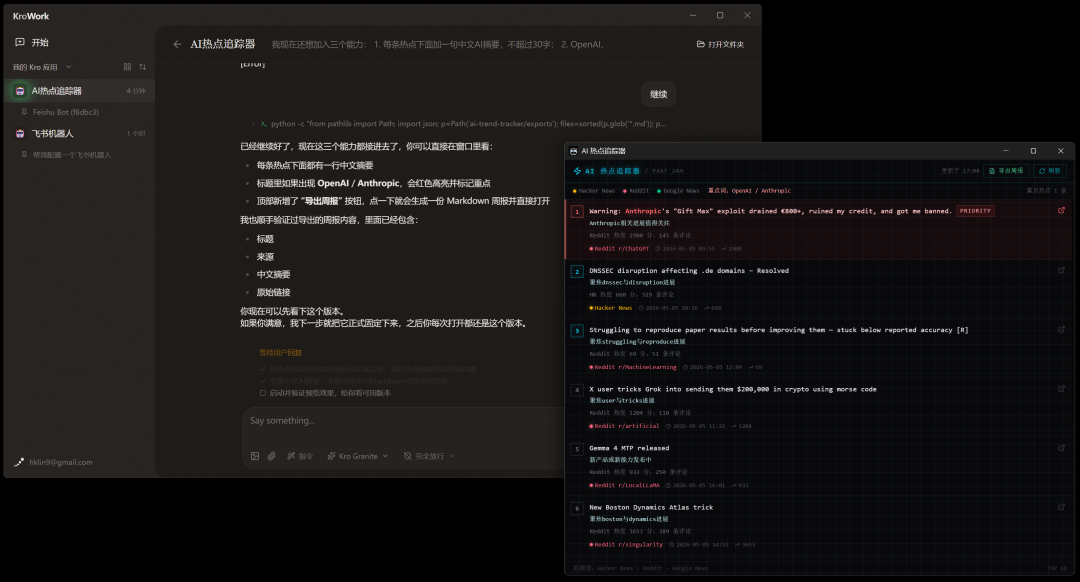
Task: Open external link for Grok crypto item
Action: click(x=1061, y=388)
